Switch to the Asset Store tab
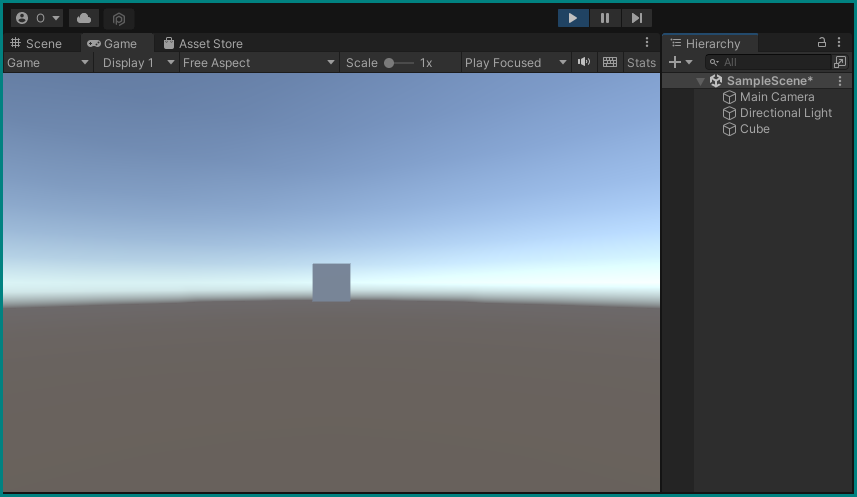This screenshot has width=857, height=497. pos(203,43)
